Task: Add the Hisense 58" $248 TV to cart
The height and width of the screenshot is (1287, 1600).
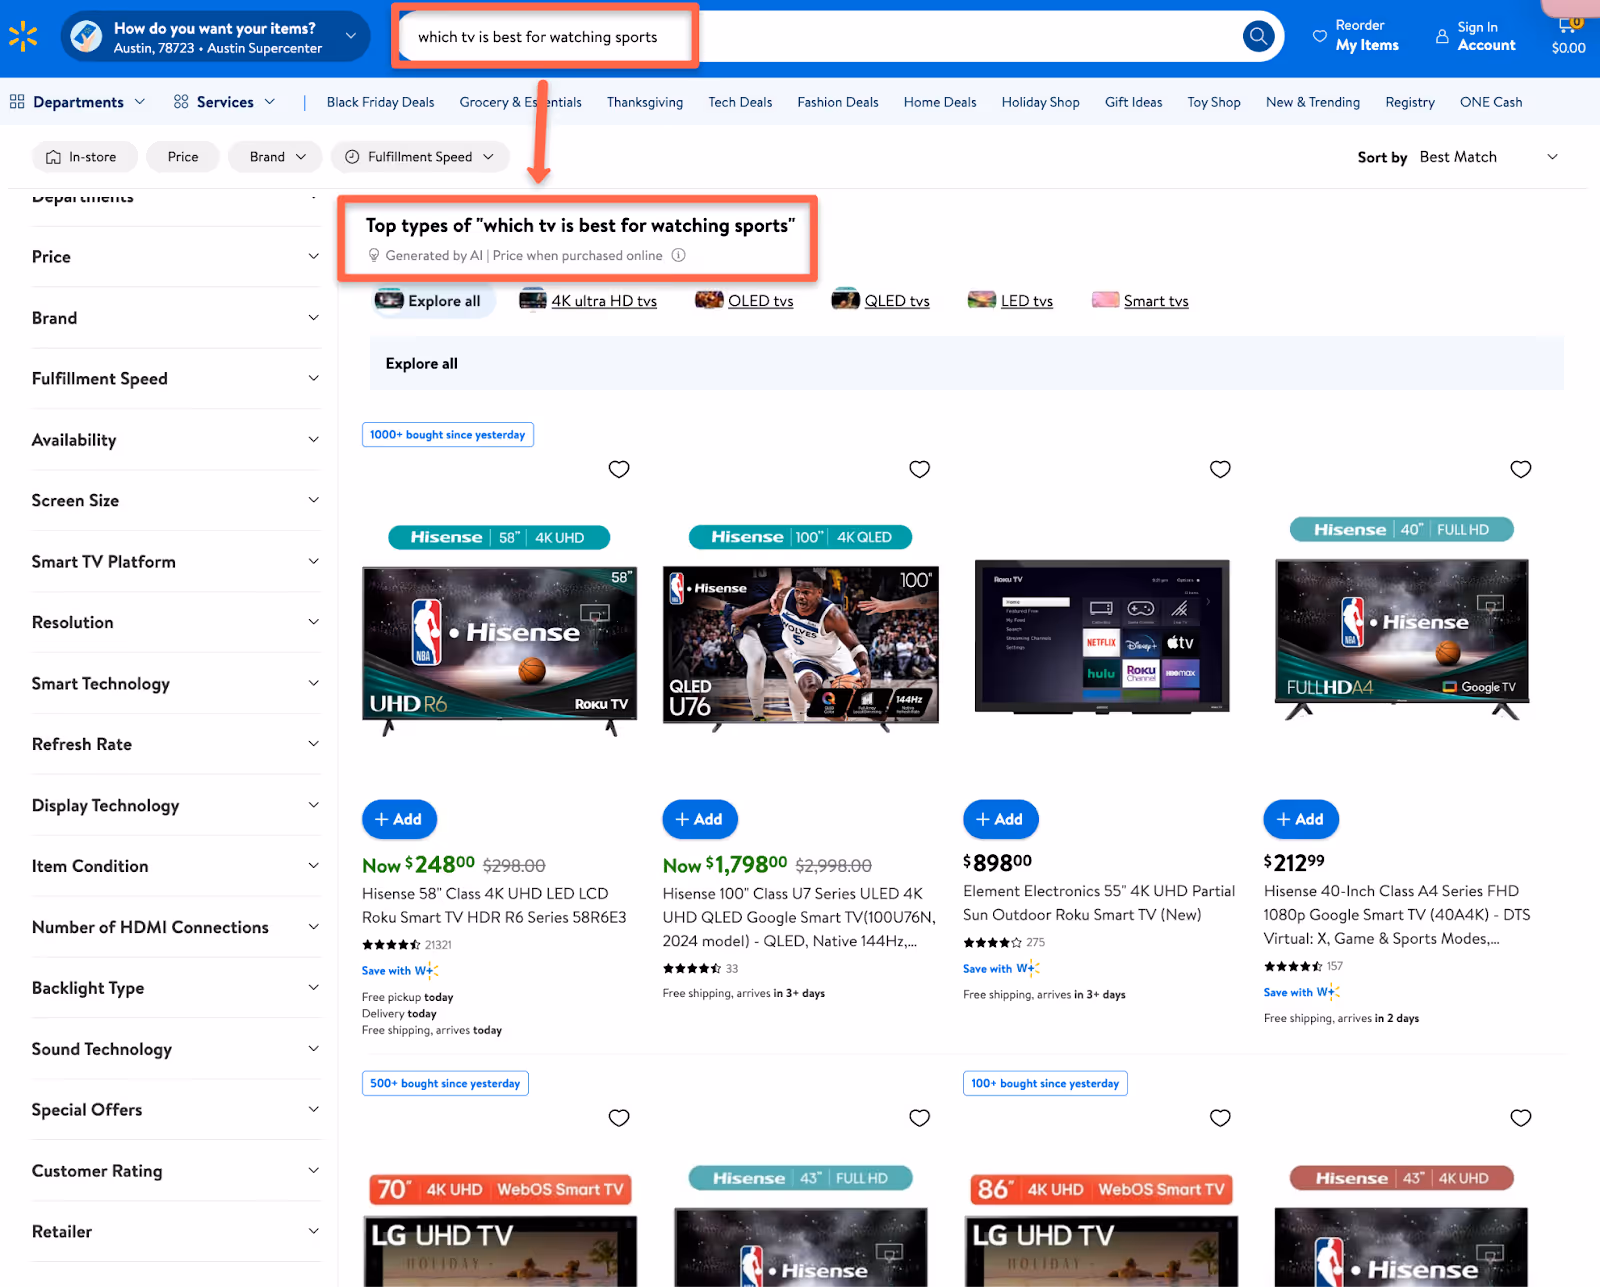Action: [x=399, y=819]
